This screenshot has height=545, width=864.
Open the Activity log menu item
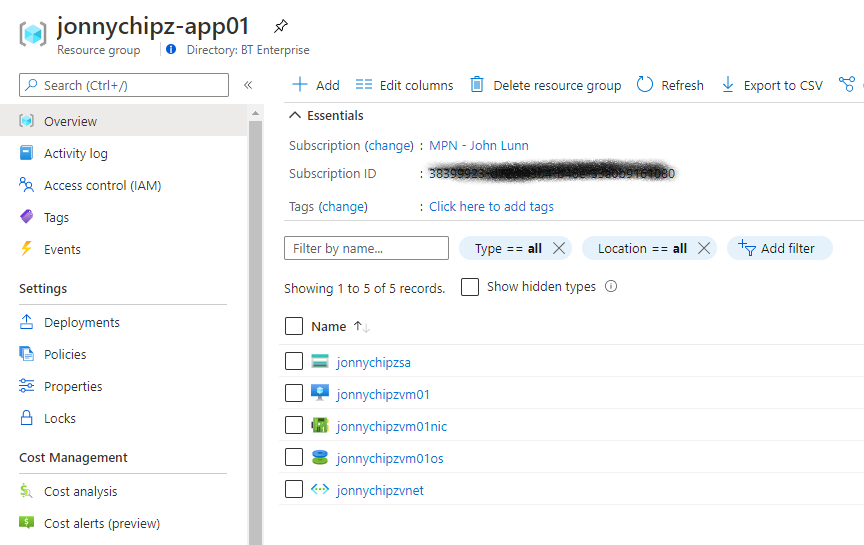click(x=75, y=153)
